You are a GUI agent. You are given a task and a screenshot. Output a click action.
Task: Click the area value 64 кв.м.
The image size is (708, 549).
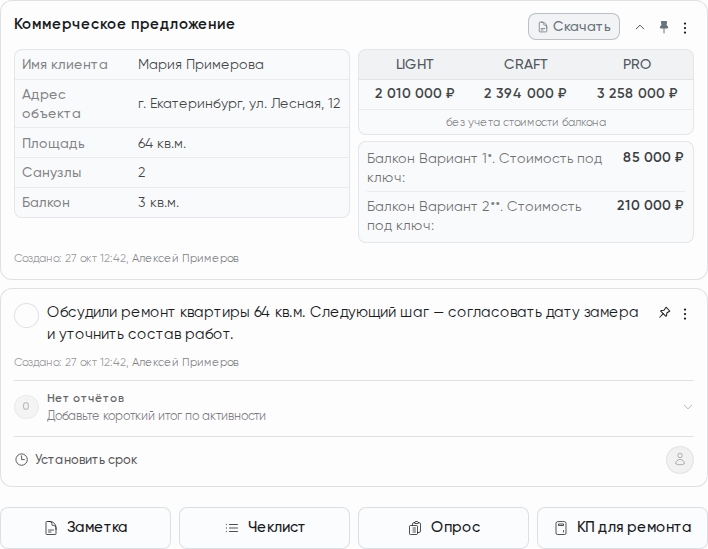point(162,144)
